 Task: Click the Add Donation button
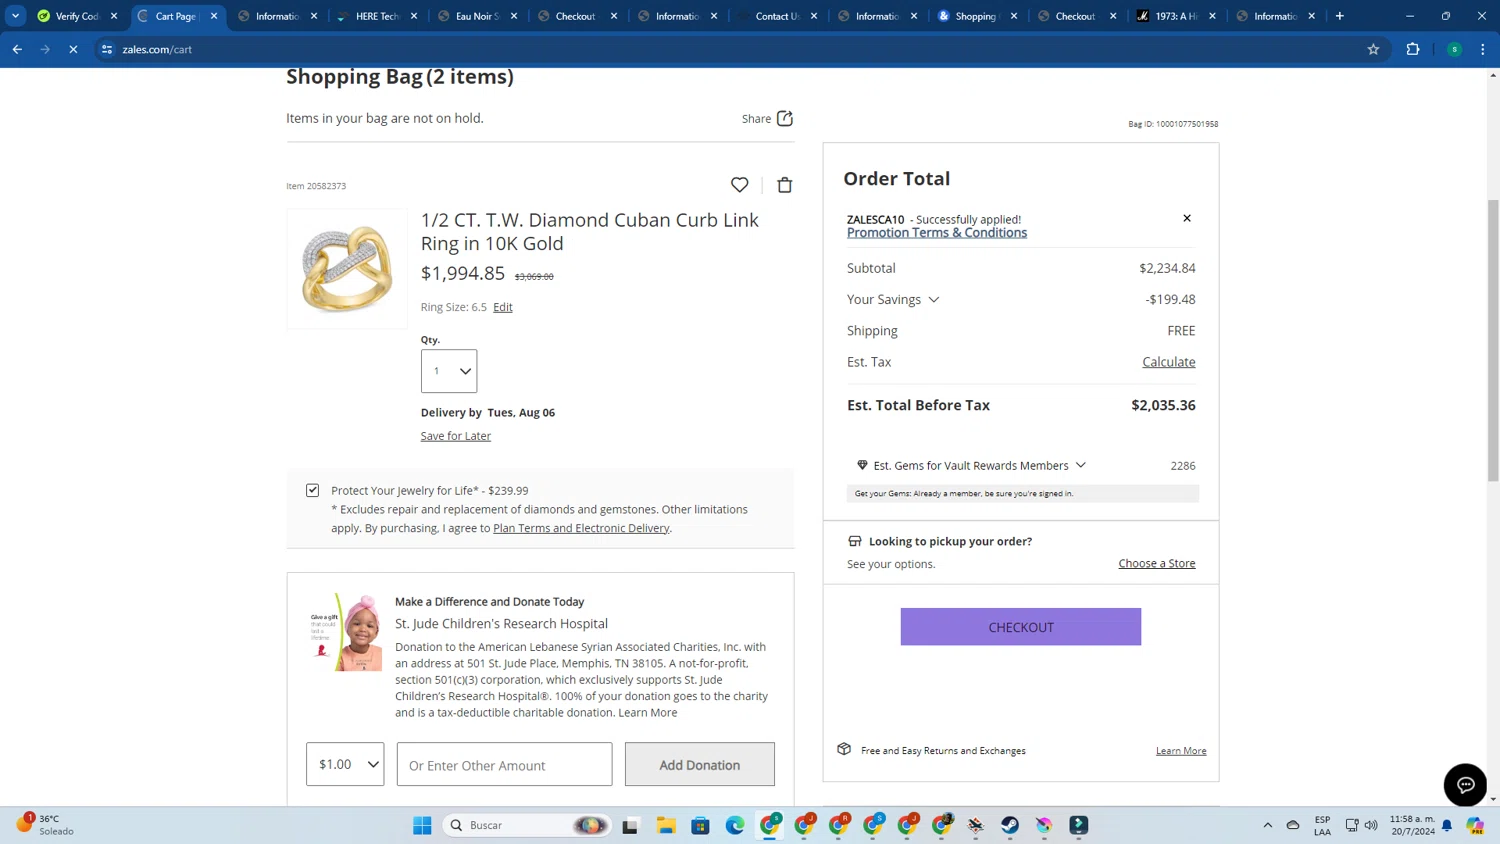click(700, 764)
